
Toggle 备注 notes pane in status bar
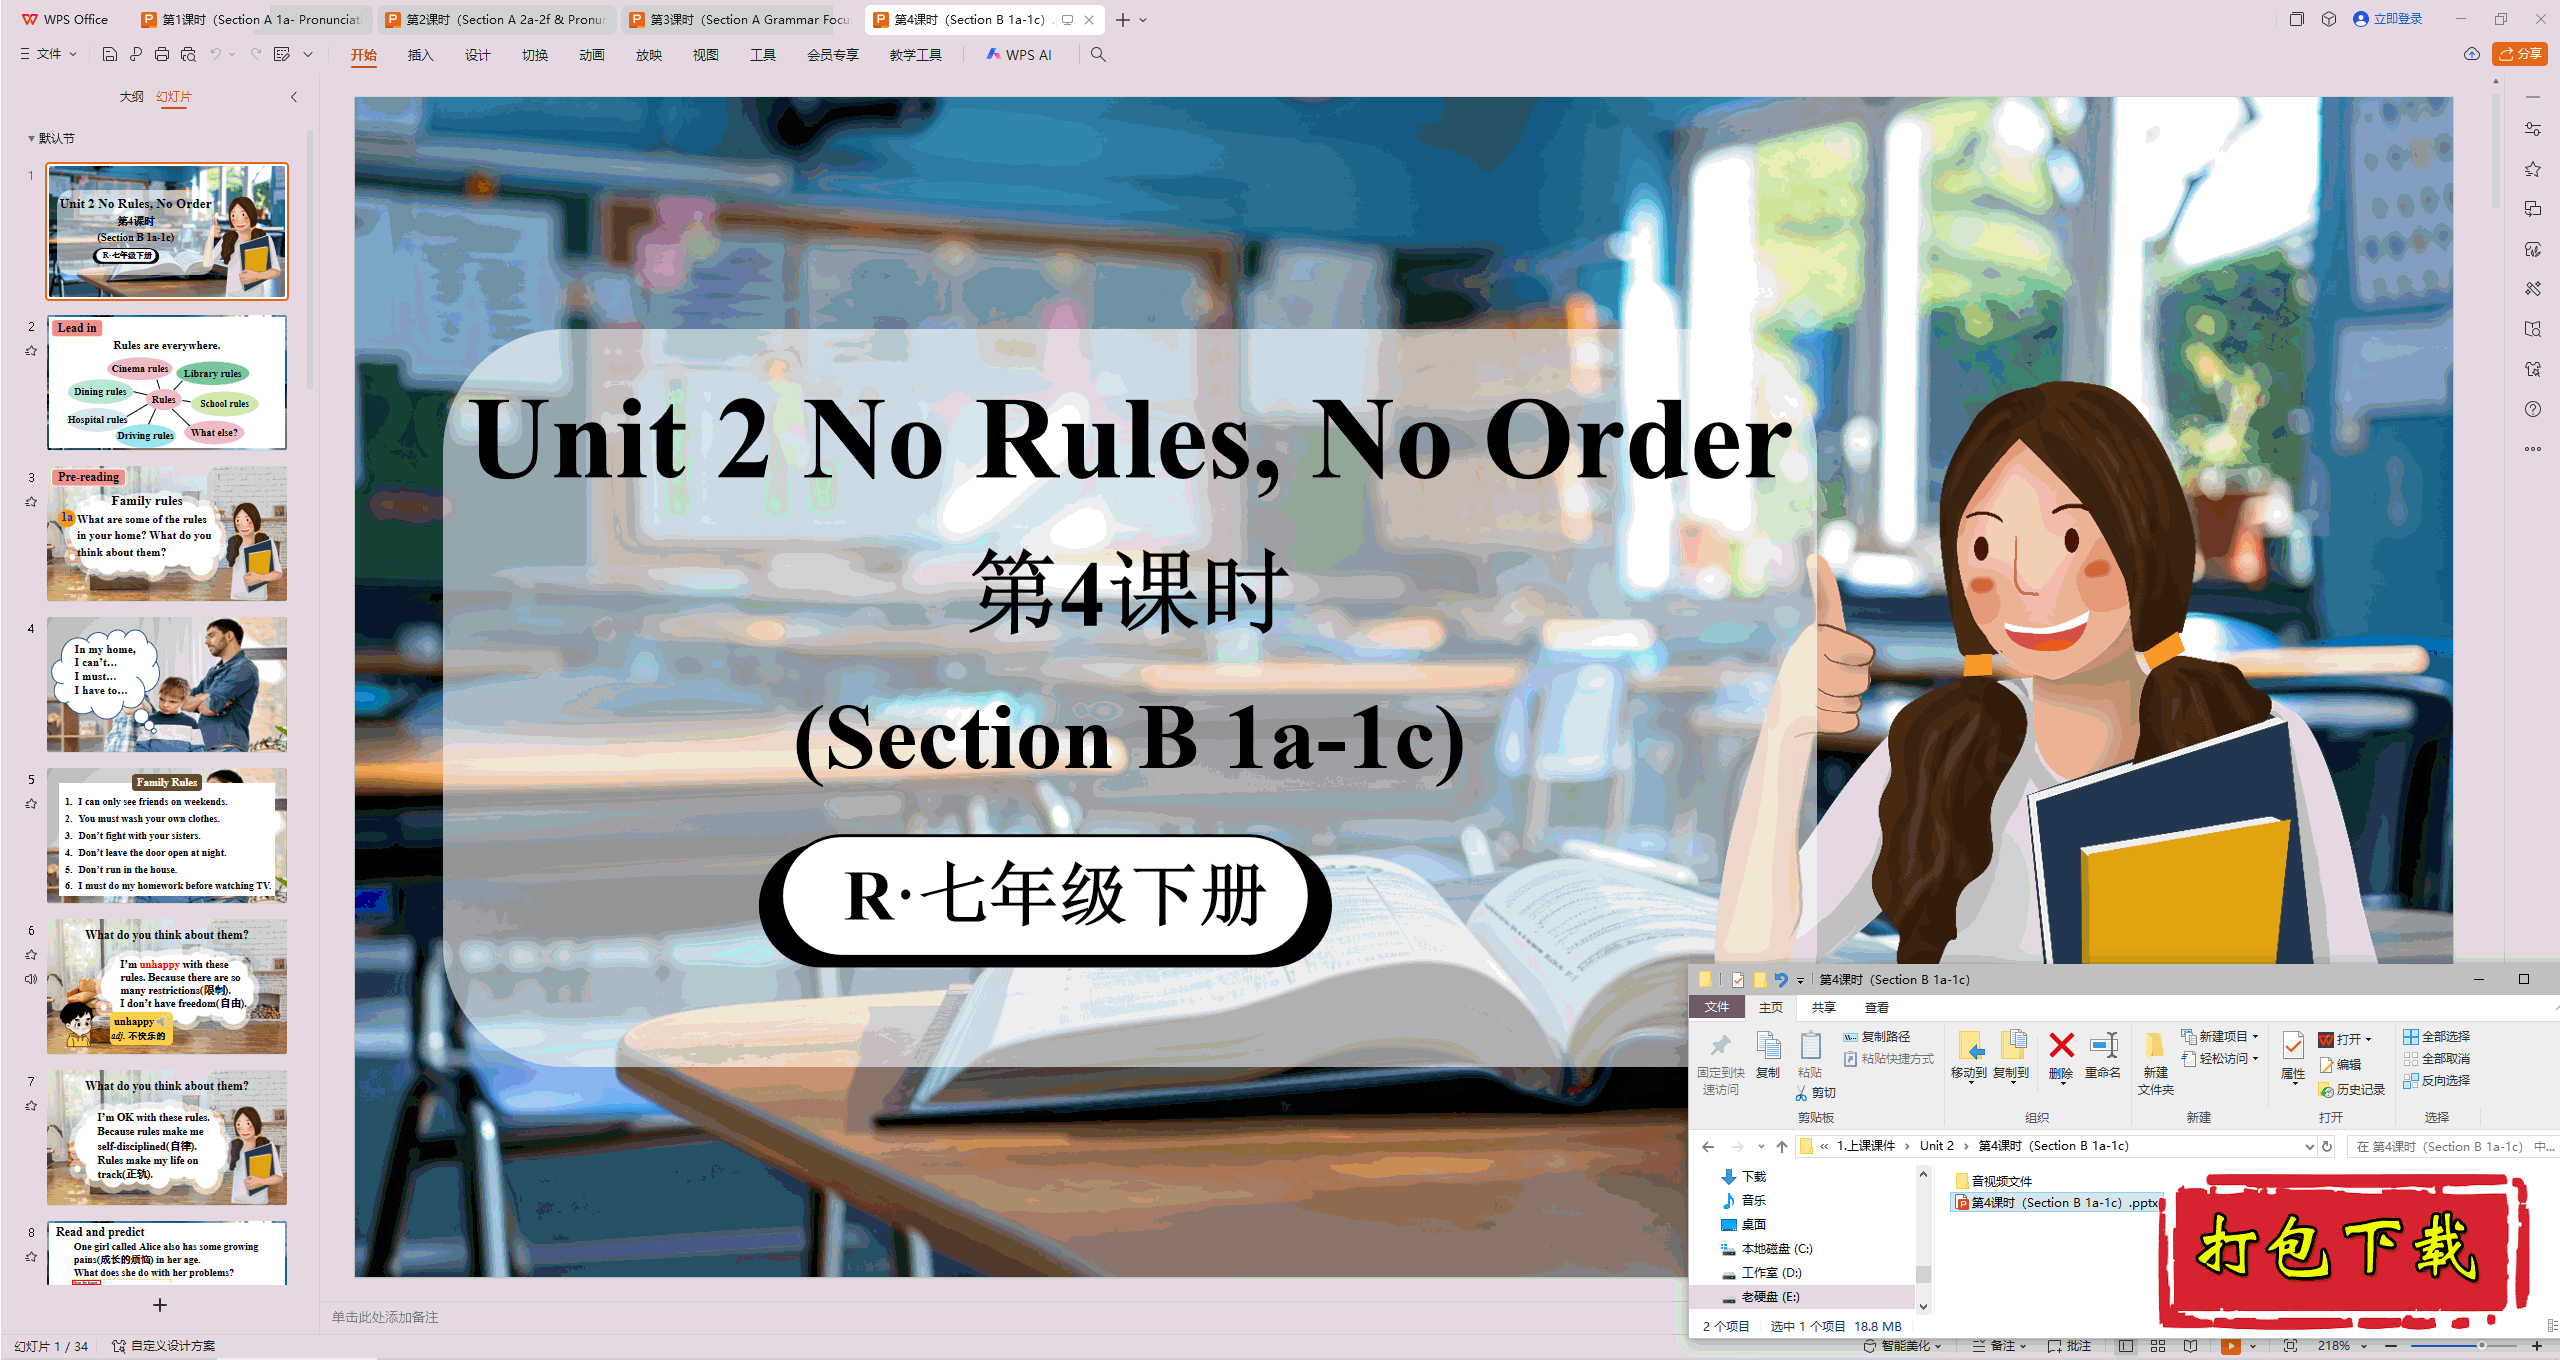2000,1346
